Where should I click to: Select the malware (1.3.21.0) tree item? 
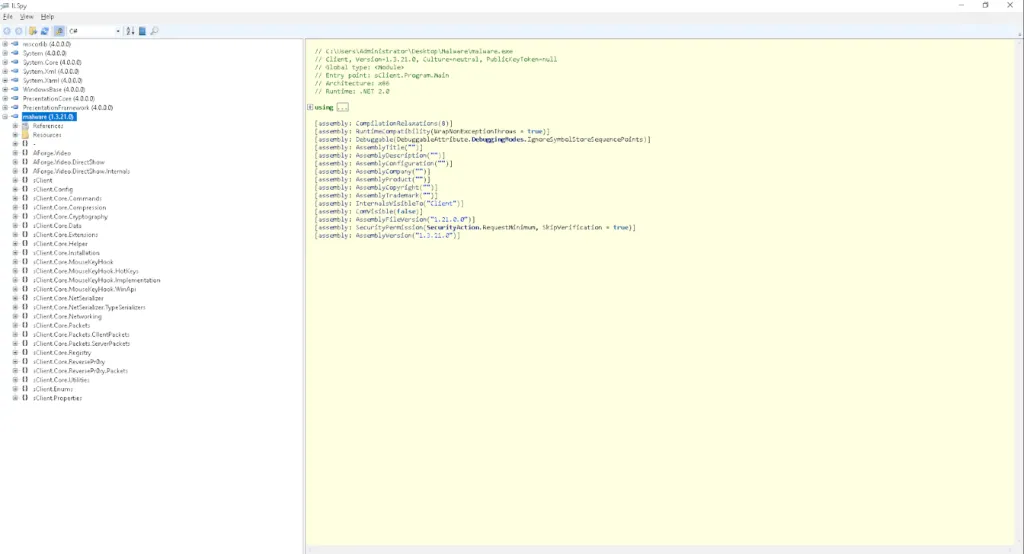(49, 116)
